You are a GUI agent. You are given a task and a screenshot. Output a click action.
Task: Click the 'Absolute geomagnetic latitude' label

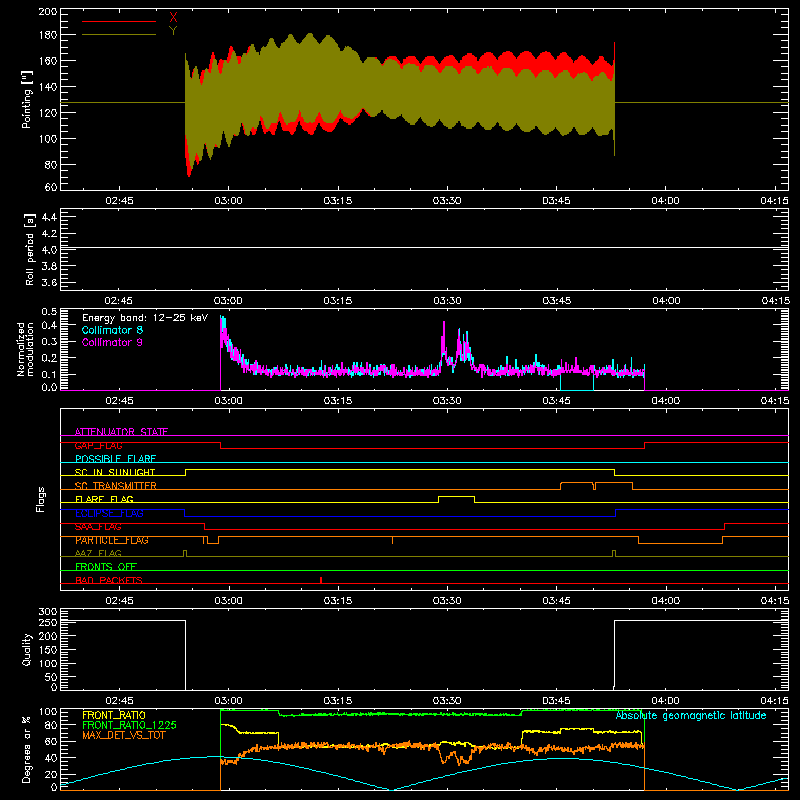[x=691, y=715]
